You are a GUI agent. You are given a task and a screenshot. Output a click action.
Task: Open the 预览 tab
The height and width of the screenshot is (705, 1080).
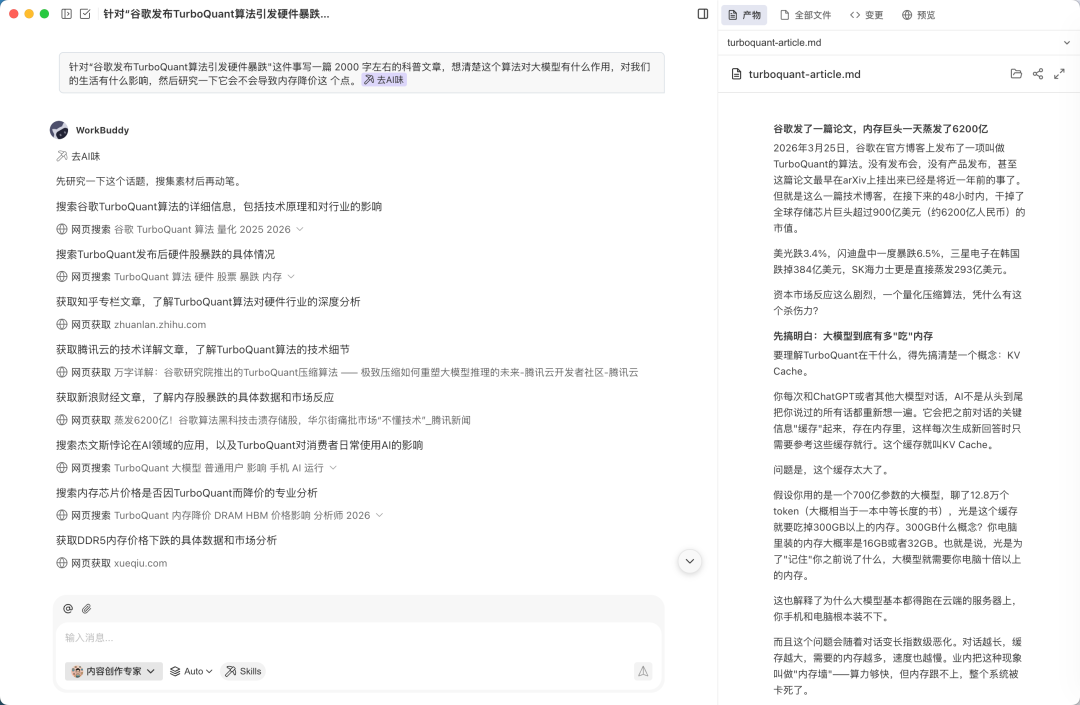918,14
